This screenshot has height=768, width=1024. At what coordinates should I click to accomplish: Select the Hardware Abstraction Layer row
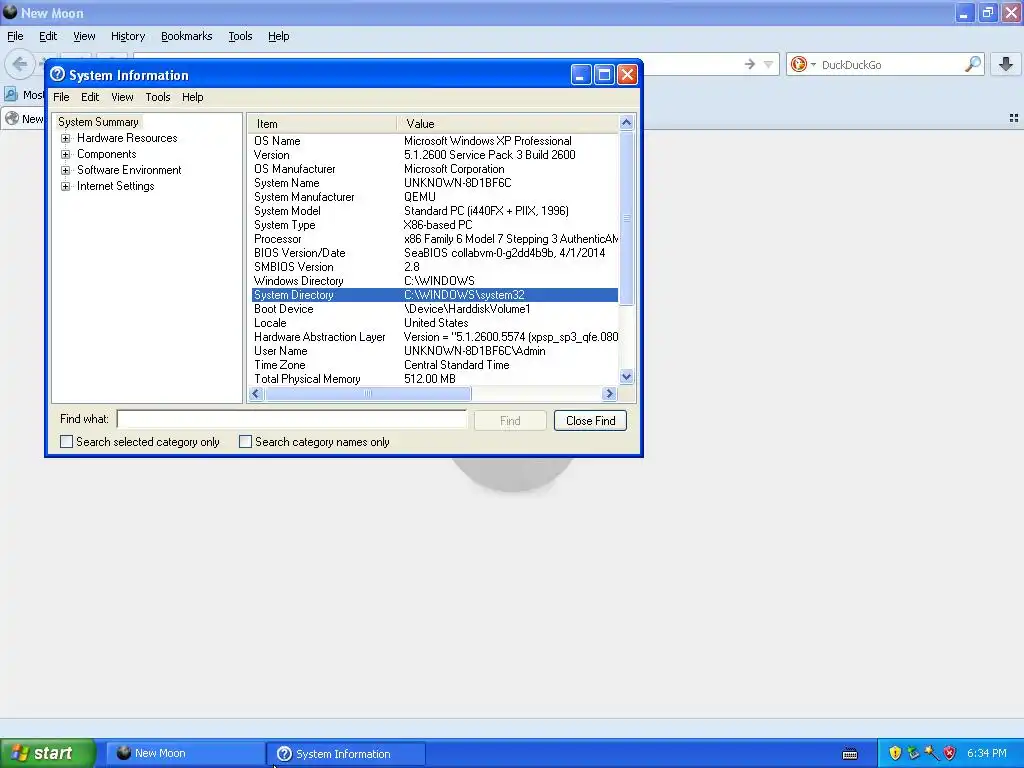[434, 337]
